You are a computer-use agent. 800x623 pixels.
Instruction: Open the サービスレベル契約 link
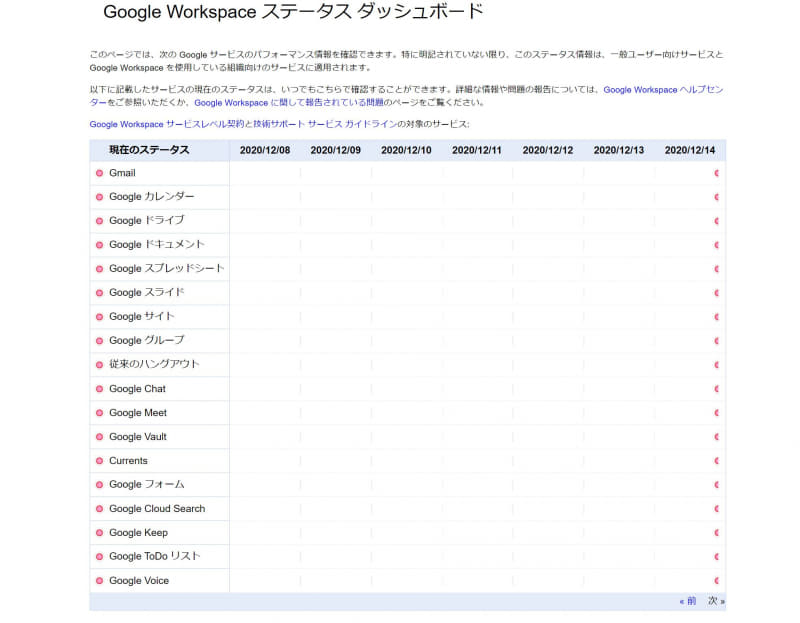point(165,124)
